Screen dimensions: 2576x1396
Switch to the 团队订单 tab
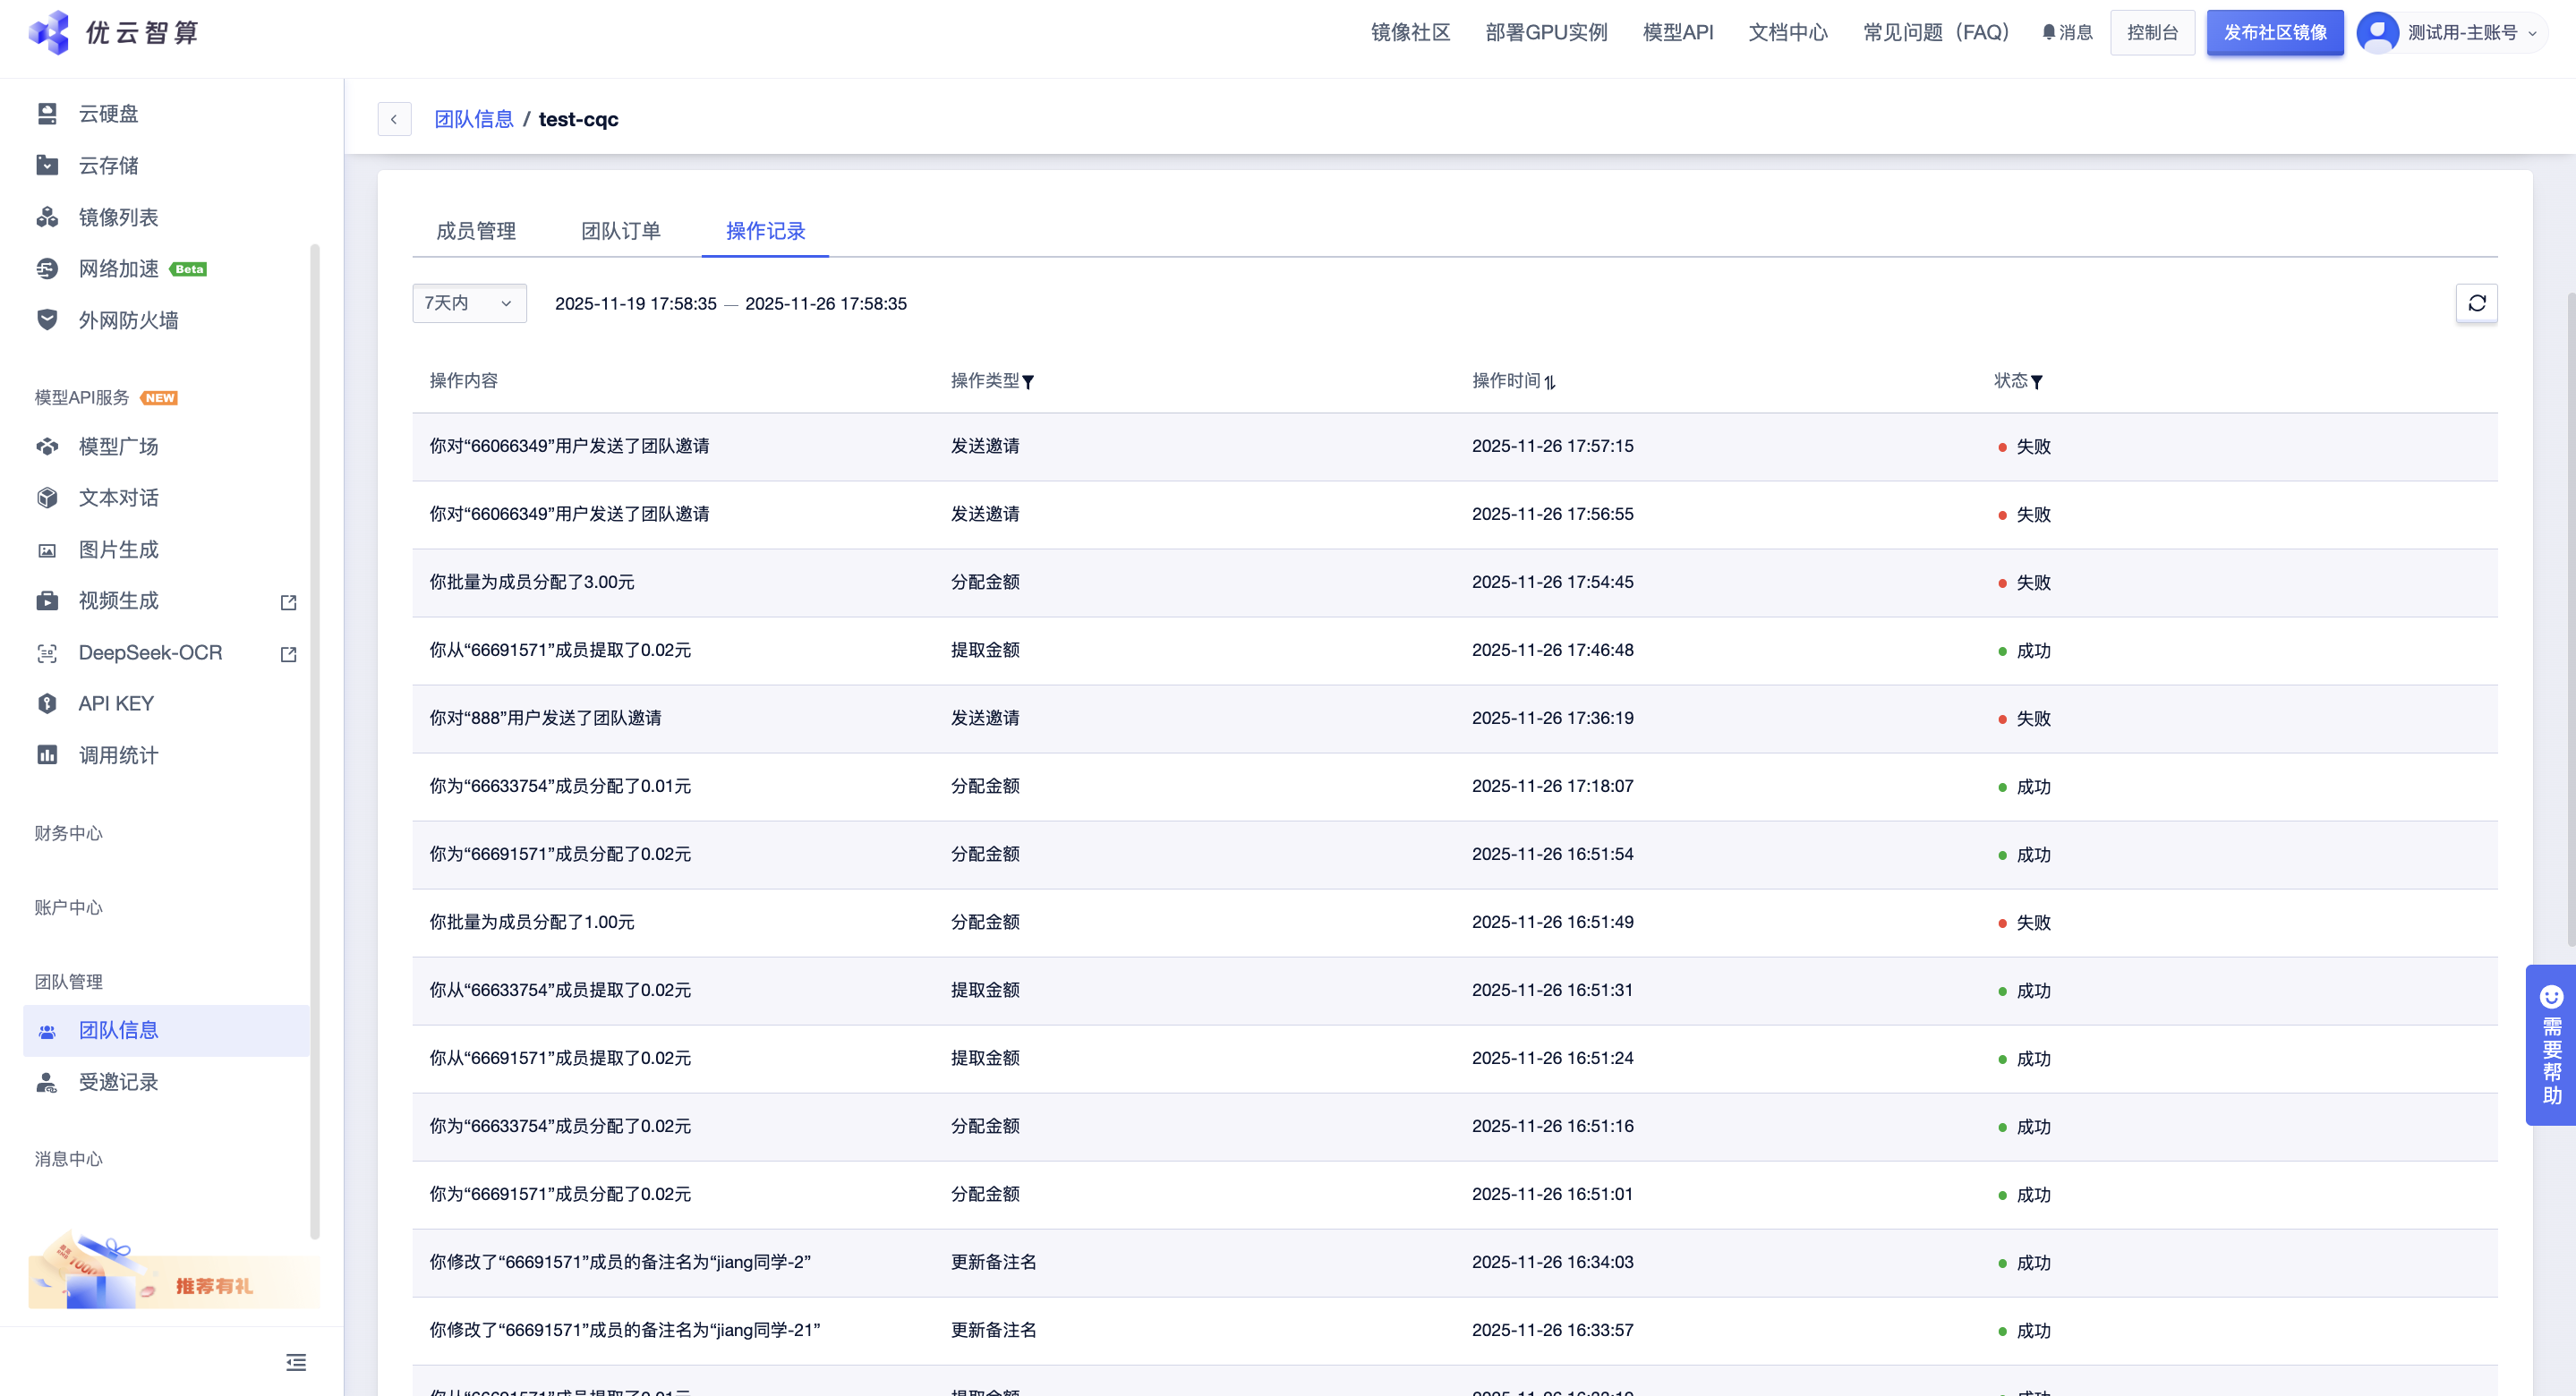621,231
